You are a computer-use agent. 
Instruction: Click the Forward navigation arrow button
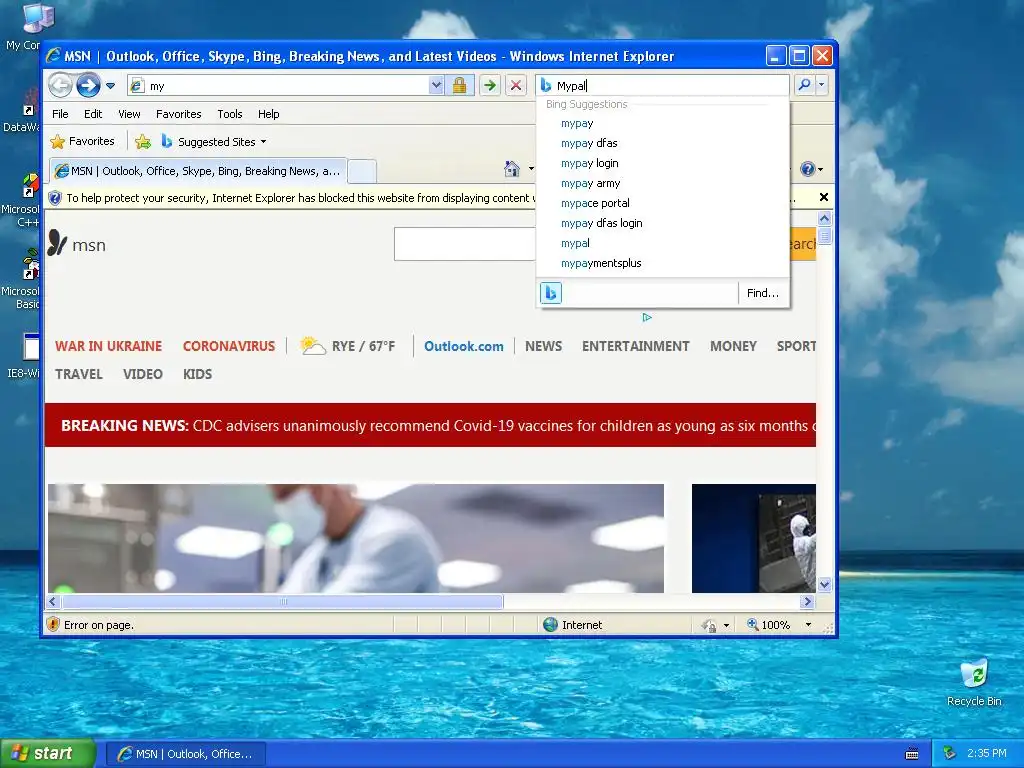pyautogui.click(x=88, y=86)
